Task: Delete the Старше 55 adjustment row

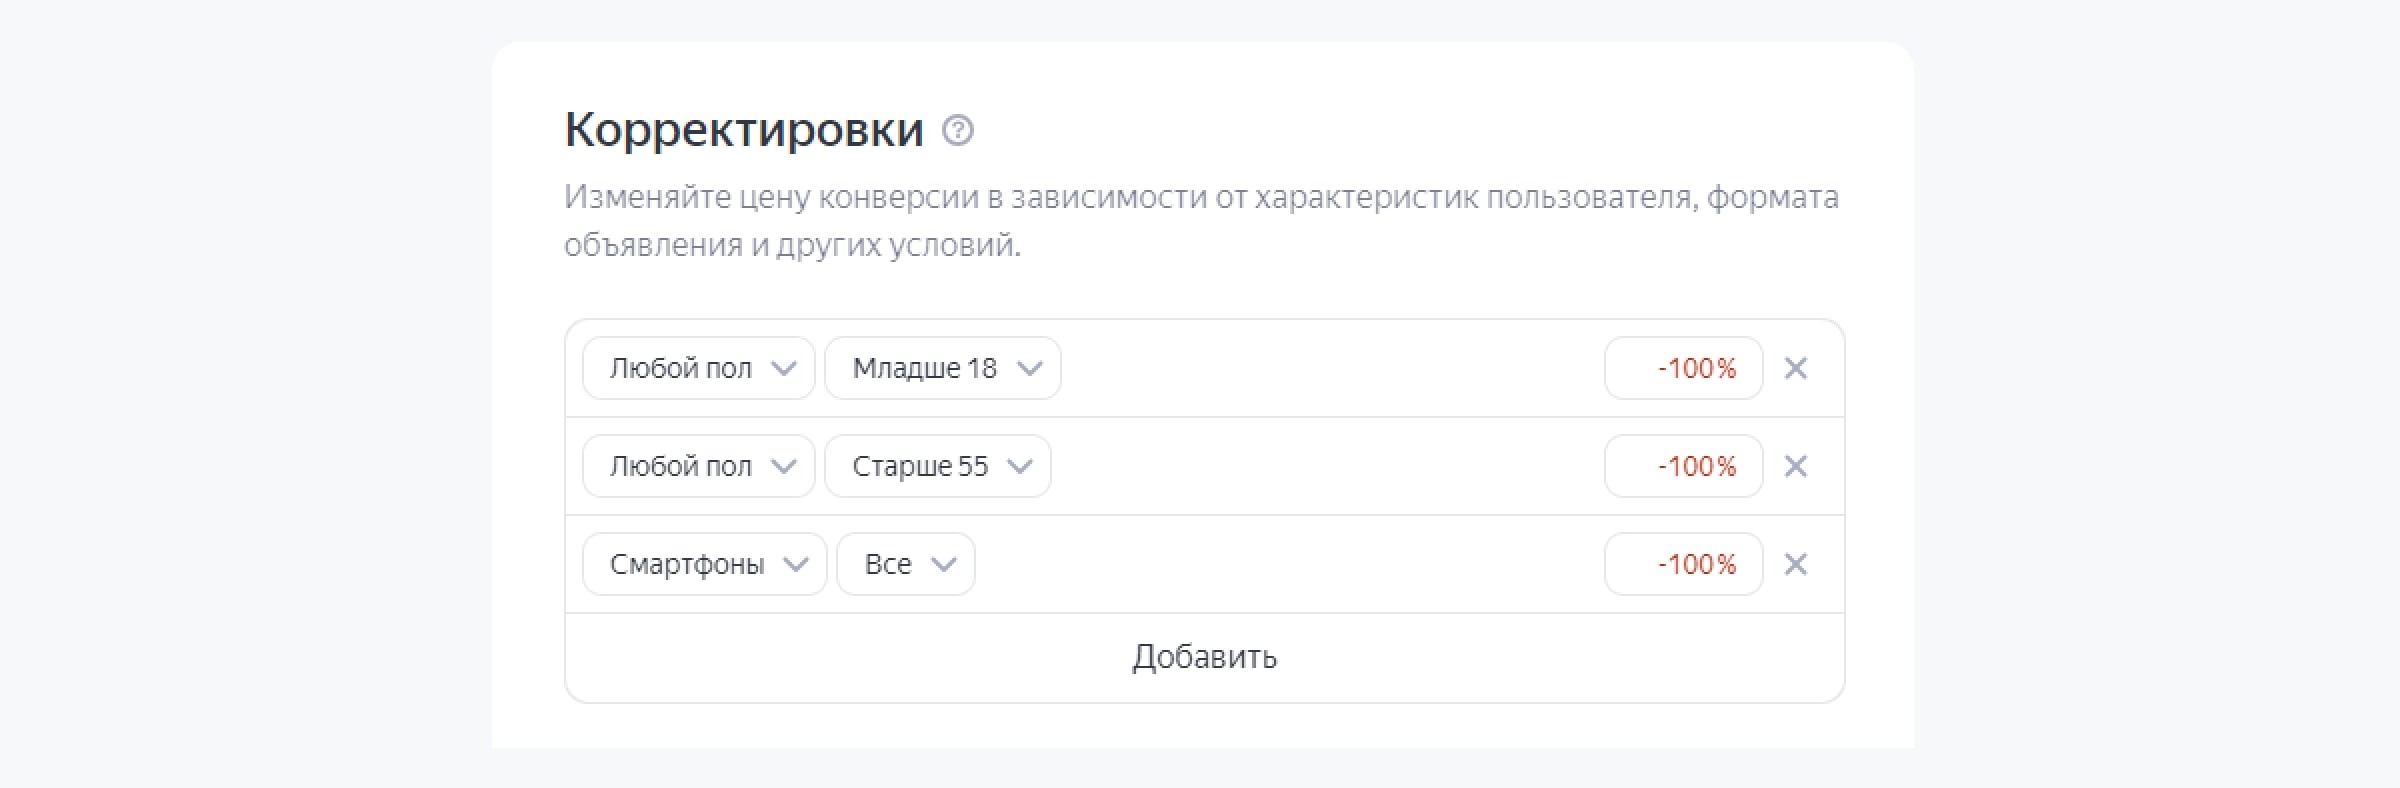Action: click(1795, 466)
